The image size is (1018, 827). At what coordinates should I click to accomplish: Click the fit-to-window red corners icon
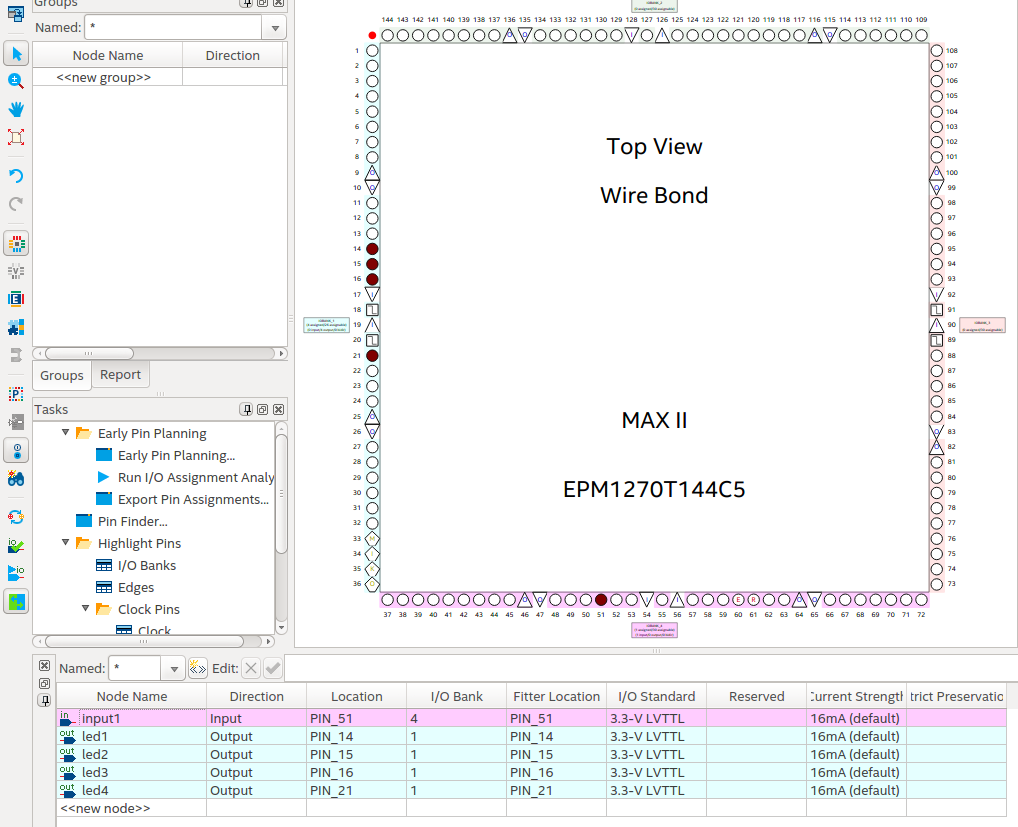[x=16, y=137]
